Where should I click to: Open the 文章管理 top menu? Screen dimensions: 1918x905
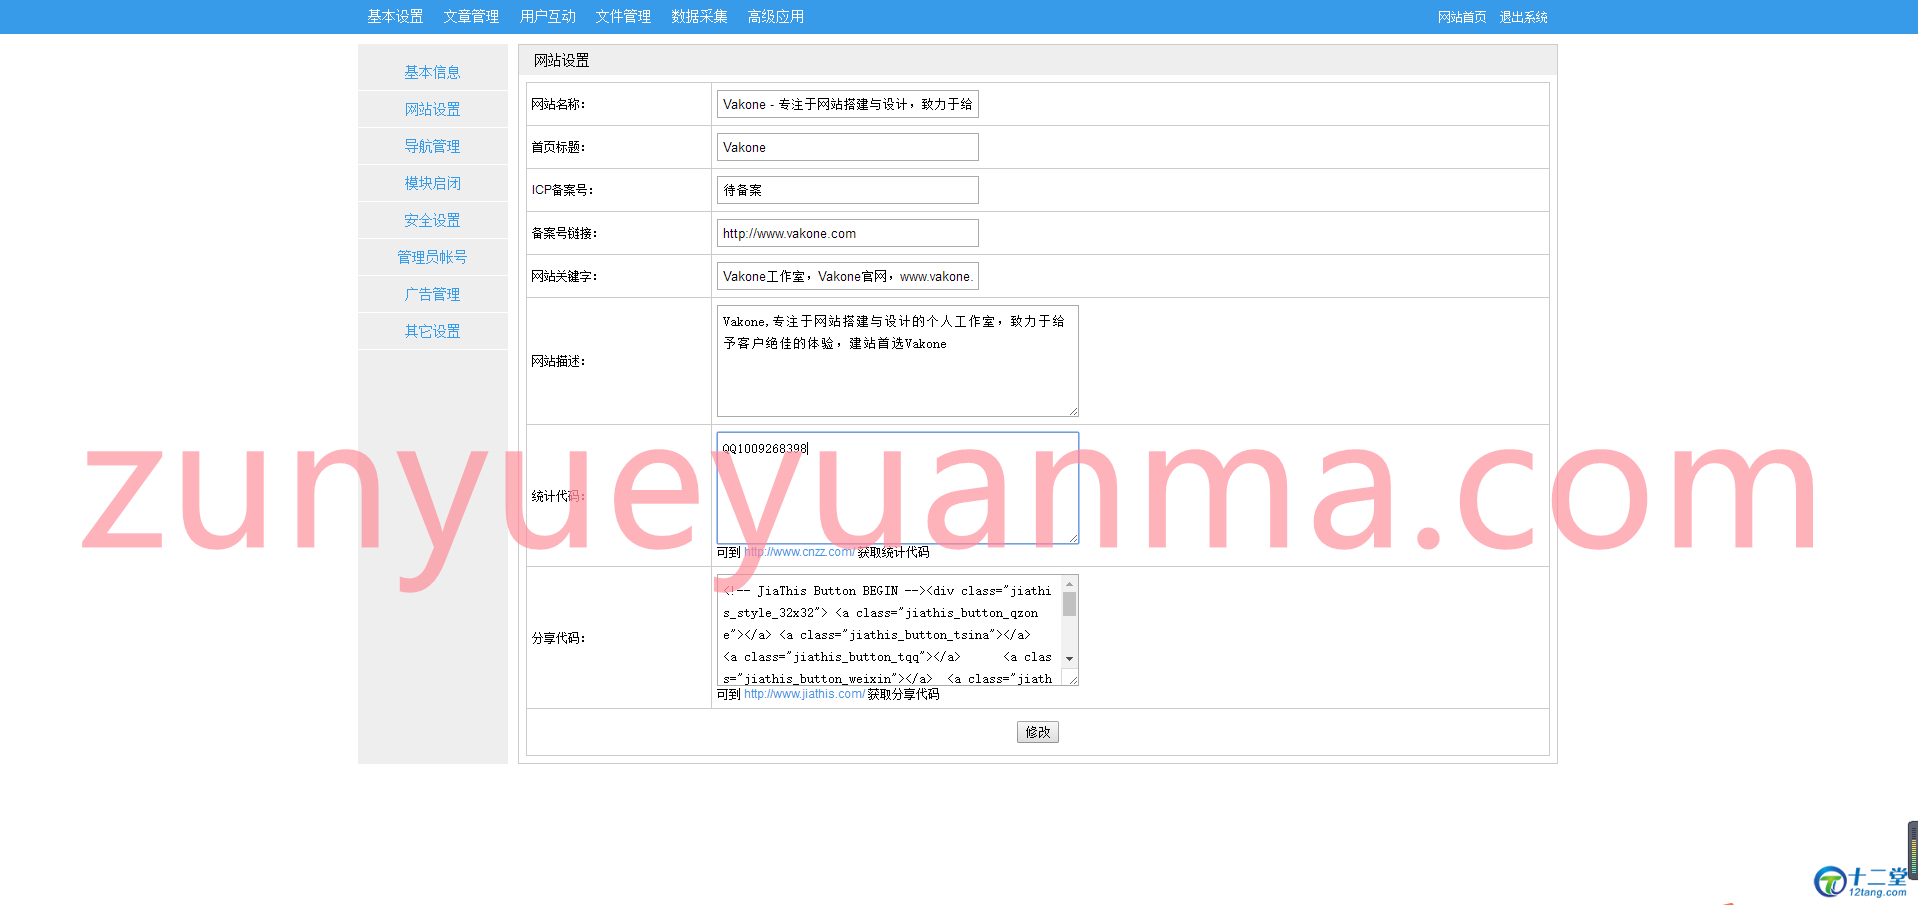(x=471, y=16)
